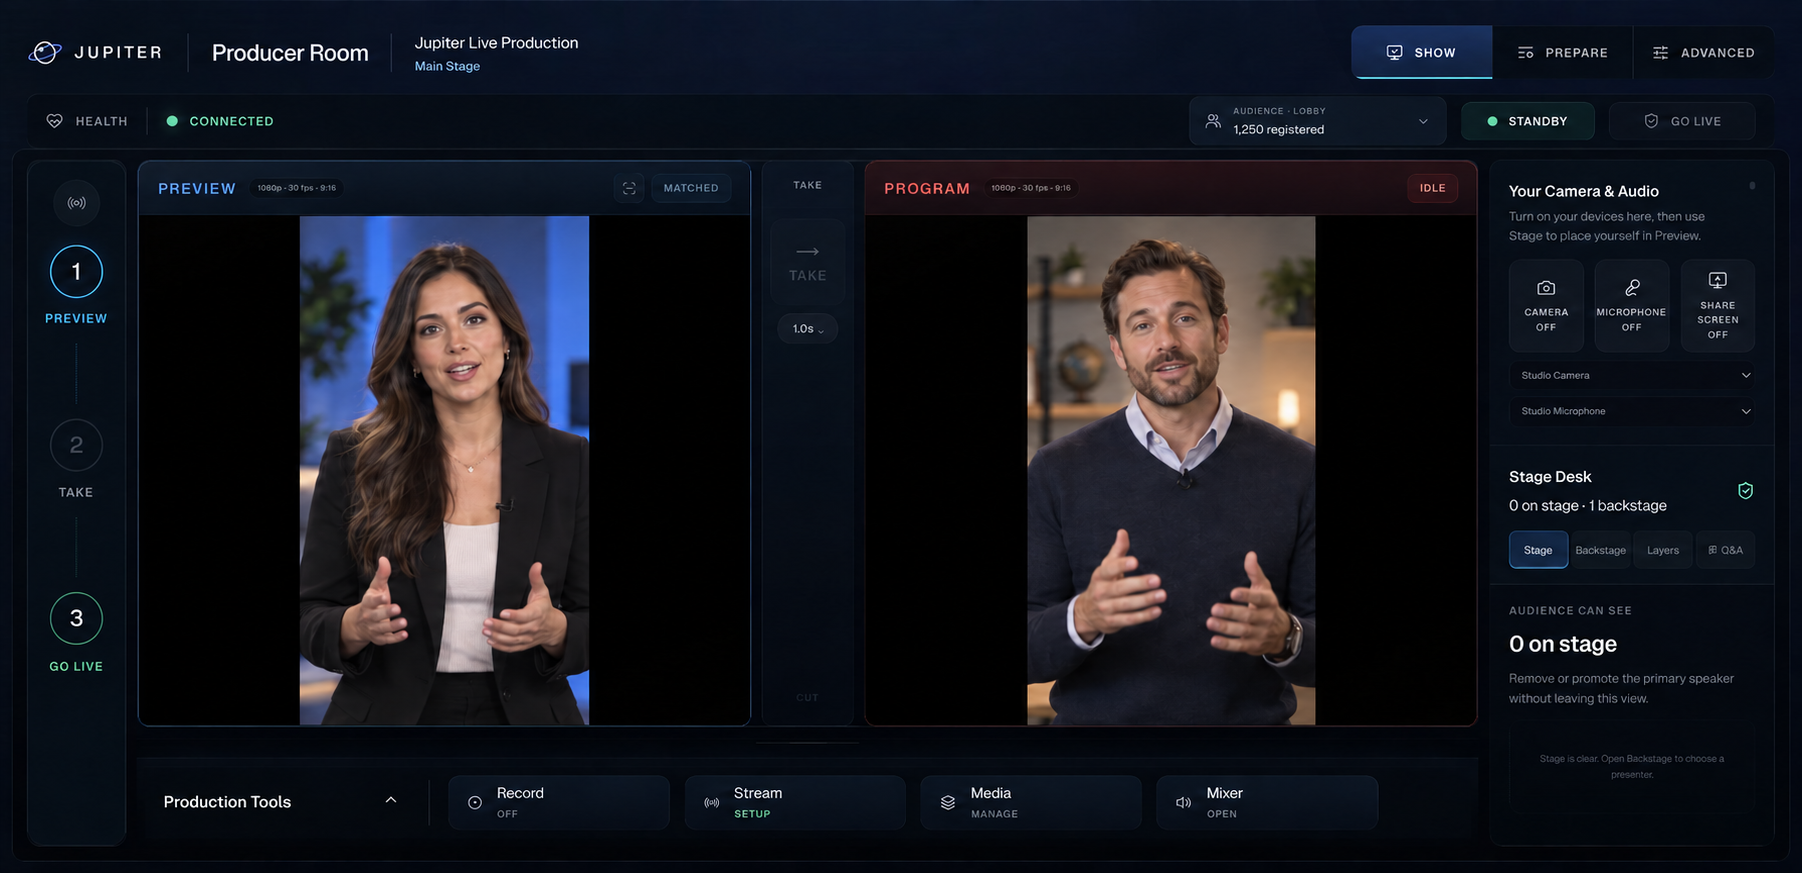Click the Go Live button
1802x873 pixels.
(1682, 121)
